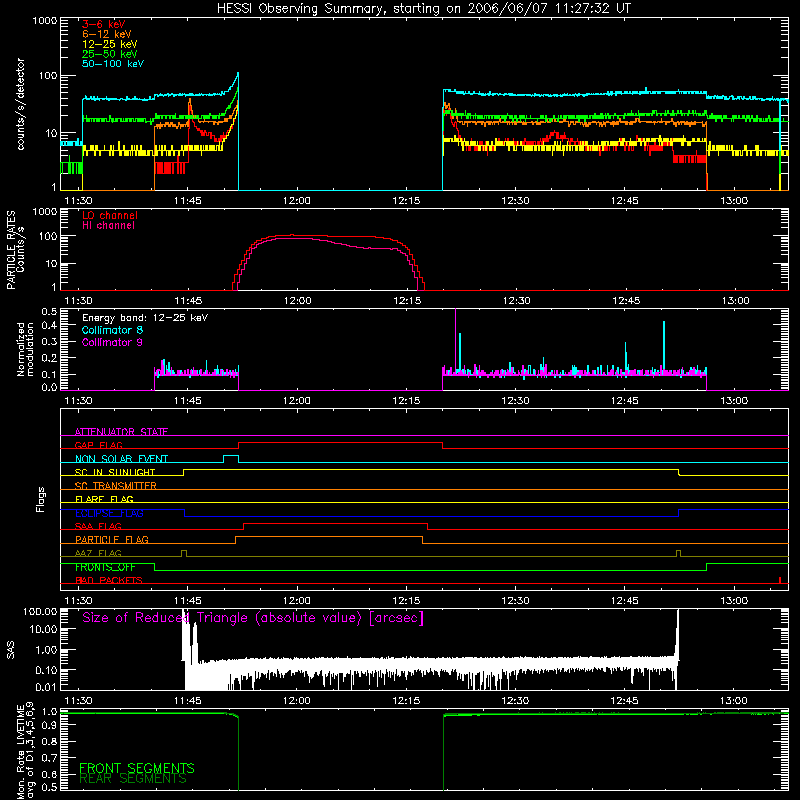Click the counts/s/detector axis label
Screen dimensions: 800x800
point(21,104)
